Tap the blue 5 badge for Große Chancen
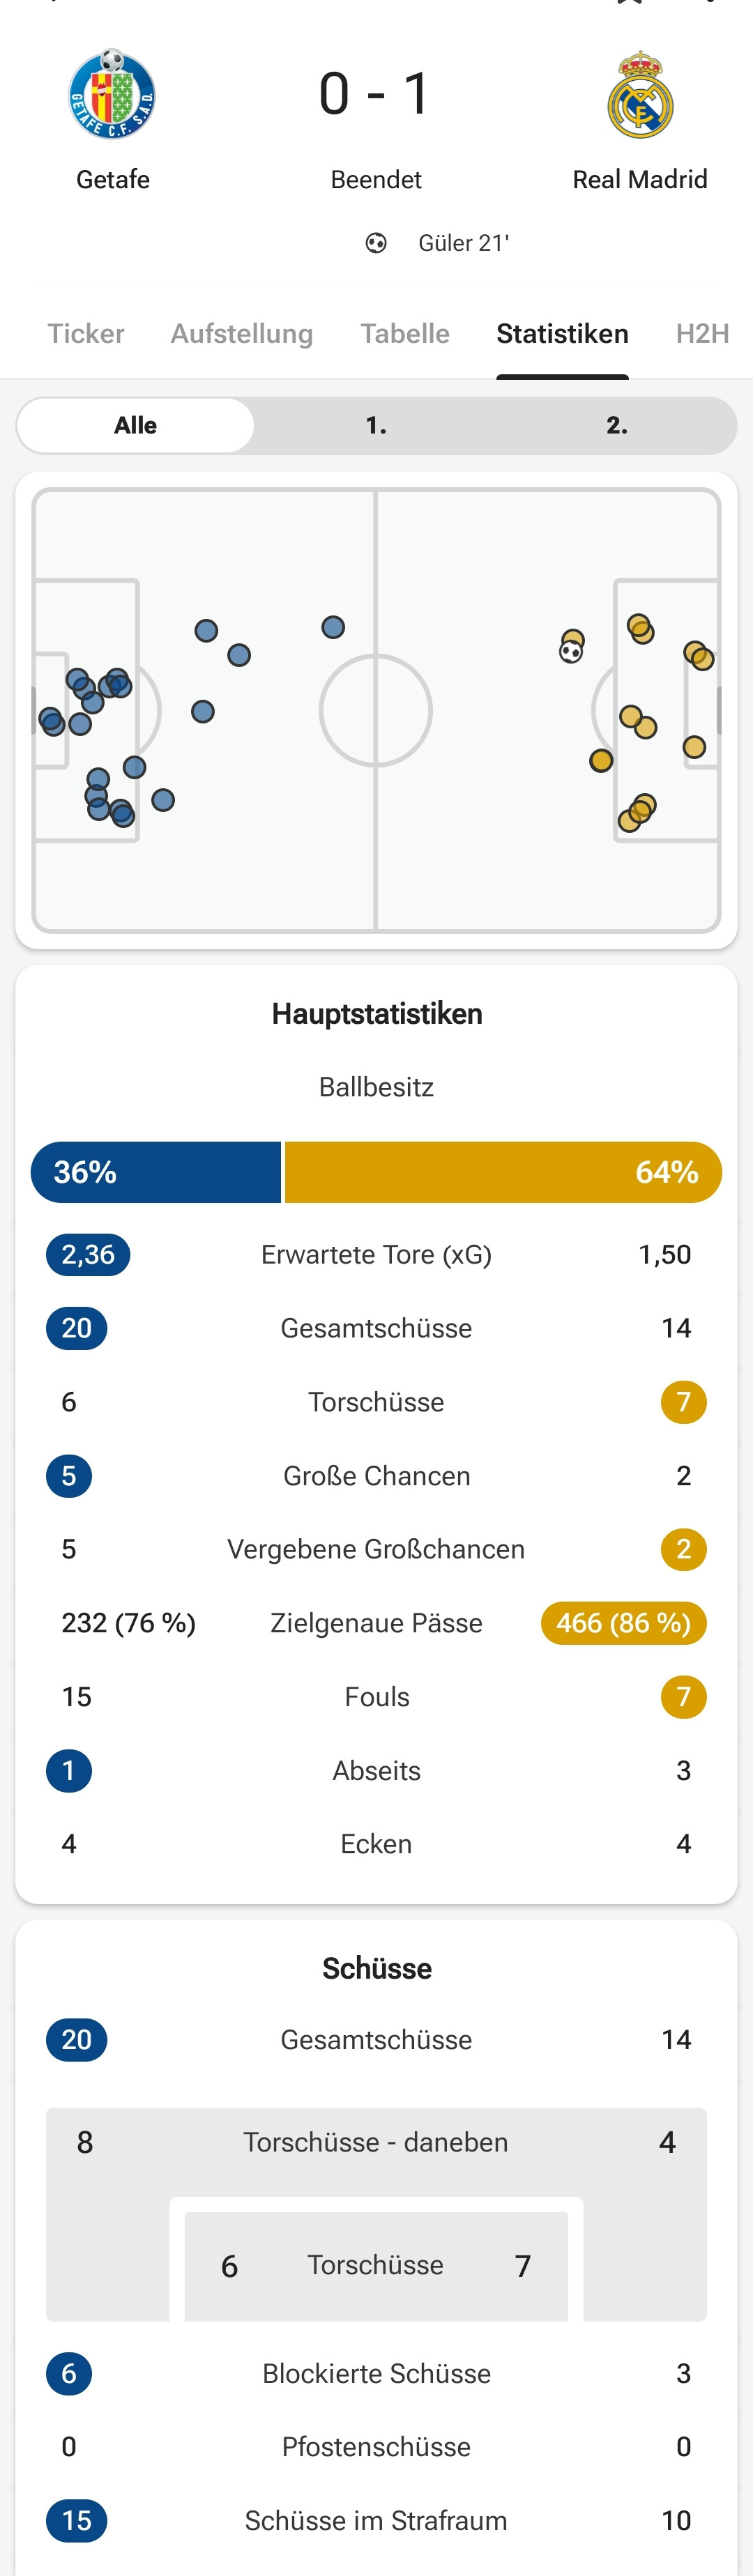The height and width of the screenshot is (2576, 753). coord(69,1475)
